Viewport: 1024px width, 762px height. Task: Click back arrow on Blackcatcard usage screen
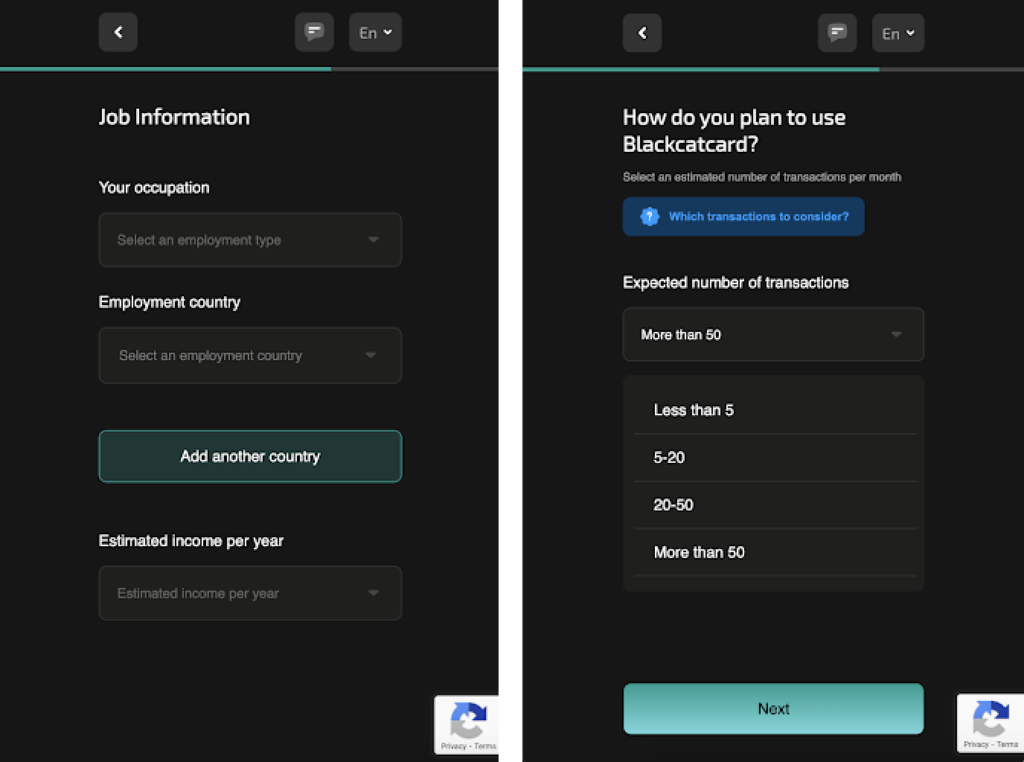pos(642,33)
